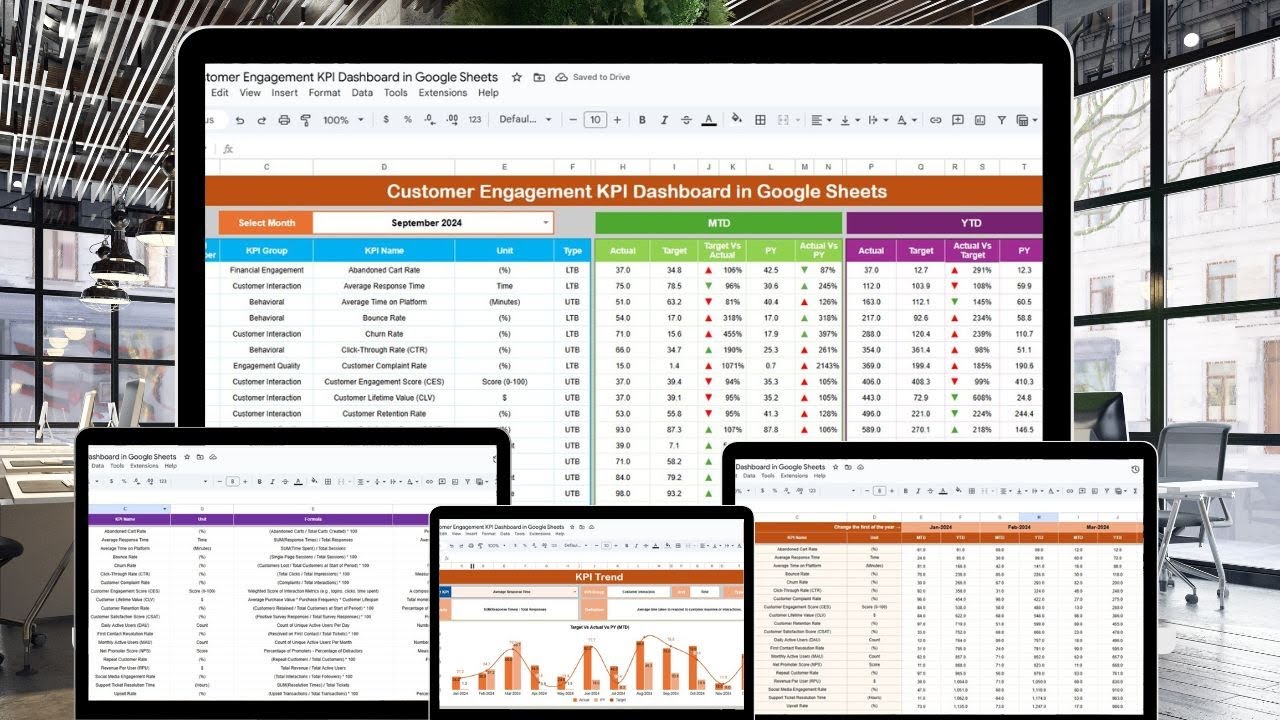The image size is (1280, 720).
Task: Insert comment from main monitor toolbar
Action: [958, 120]
